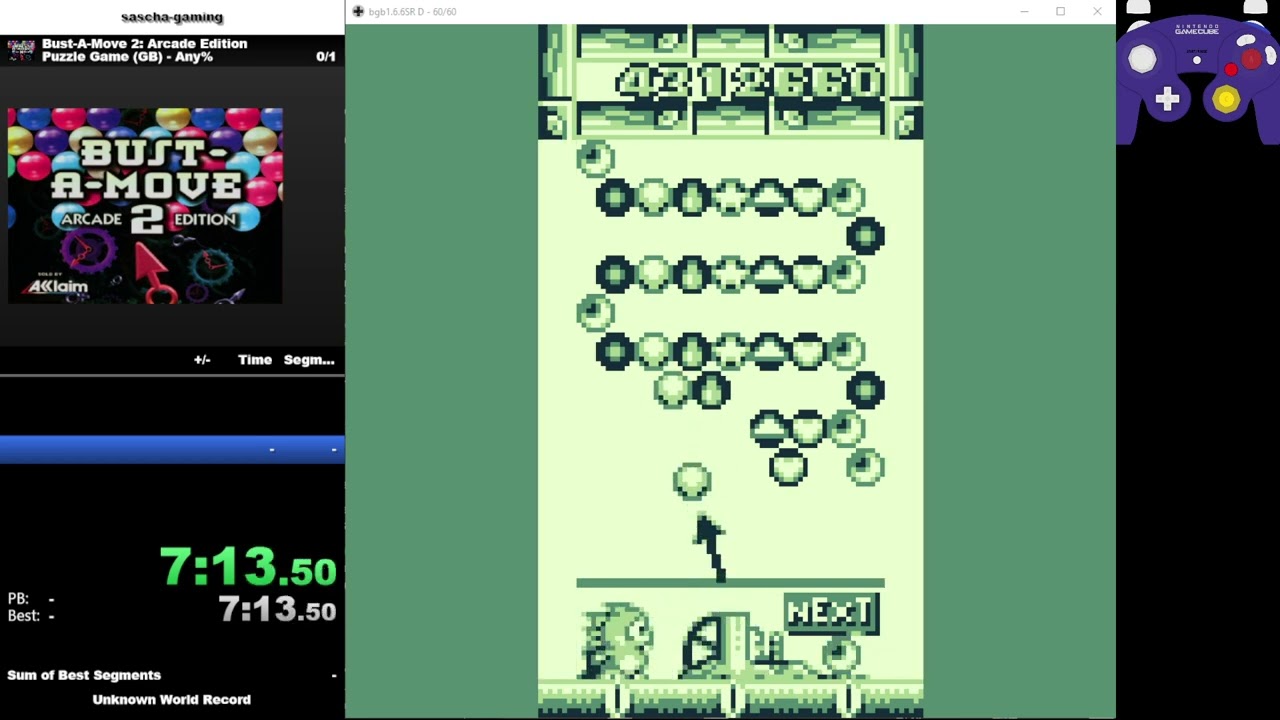Viewport: 1280px width, 720px height.
Task: Click the +/- column header in LiveSplit
Action: click(202, 360)
